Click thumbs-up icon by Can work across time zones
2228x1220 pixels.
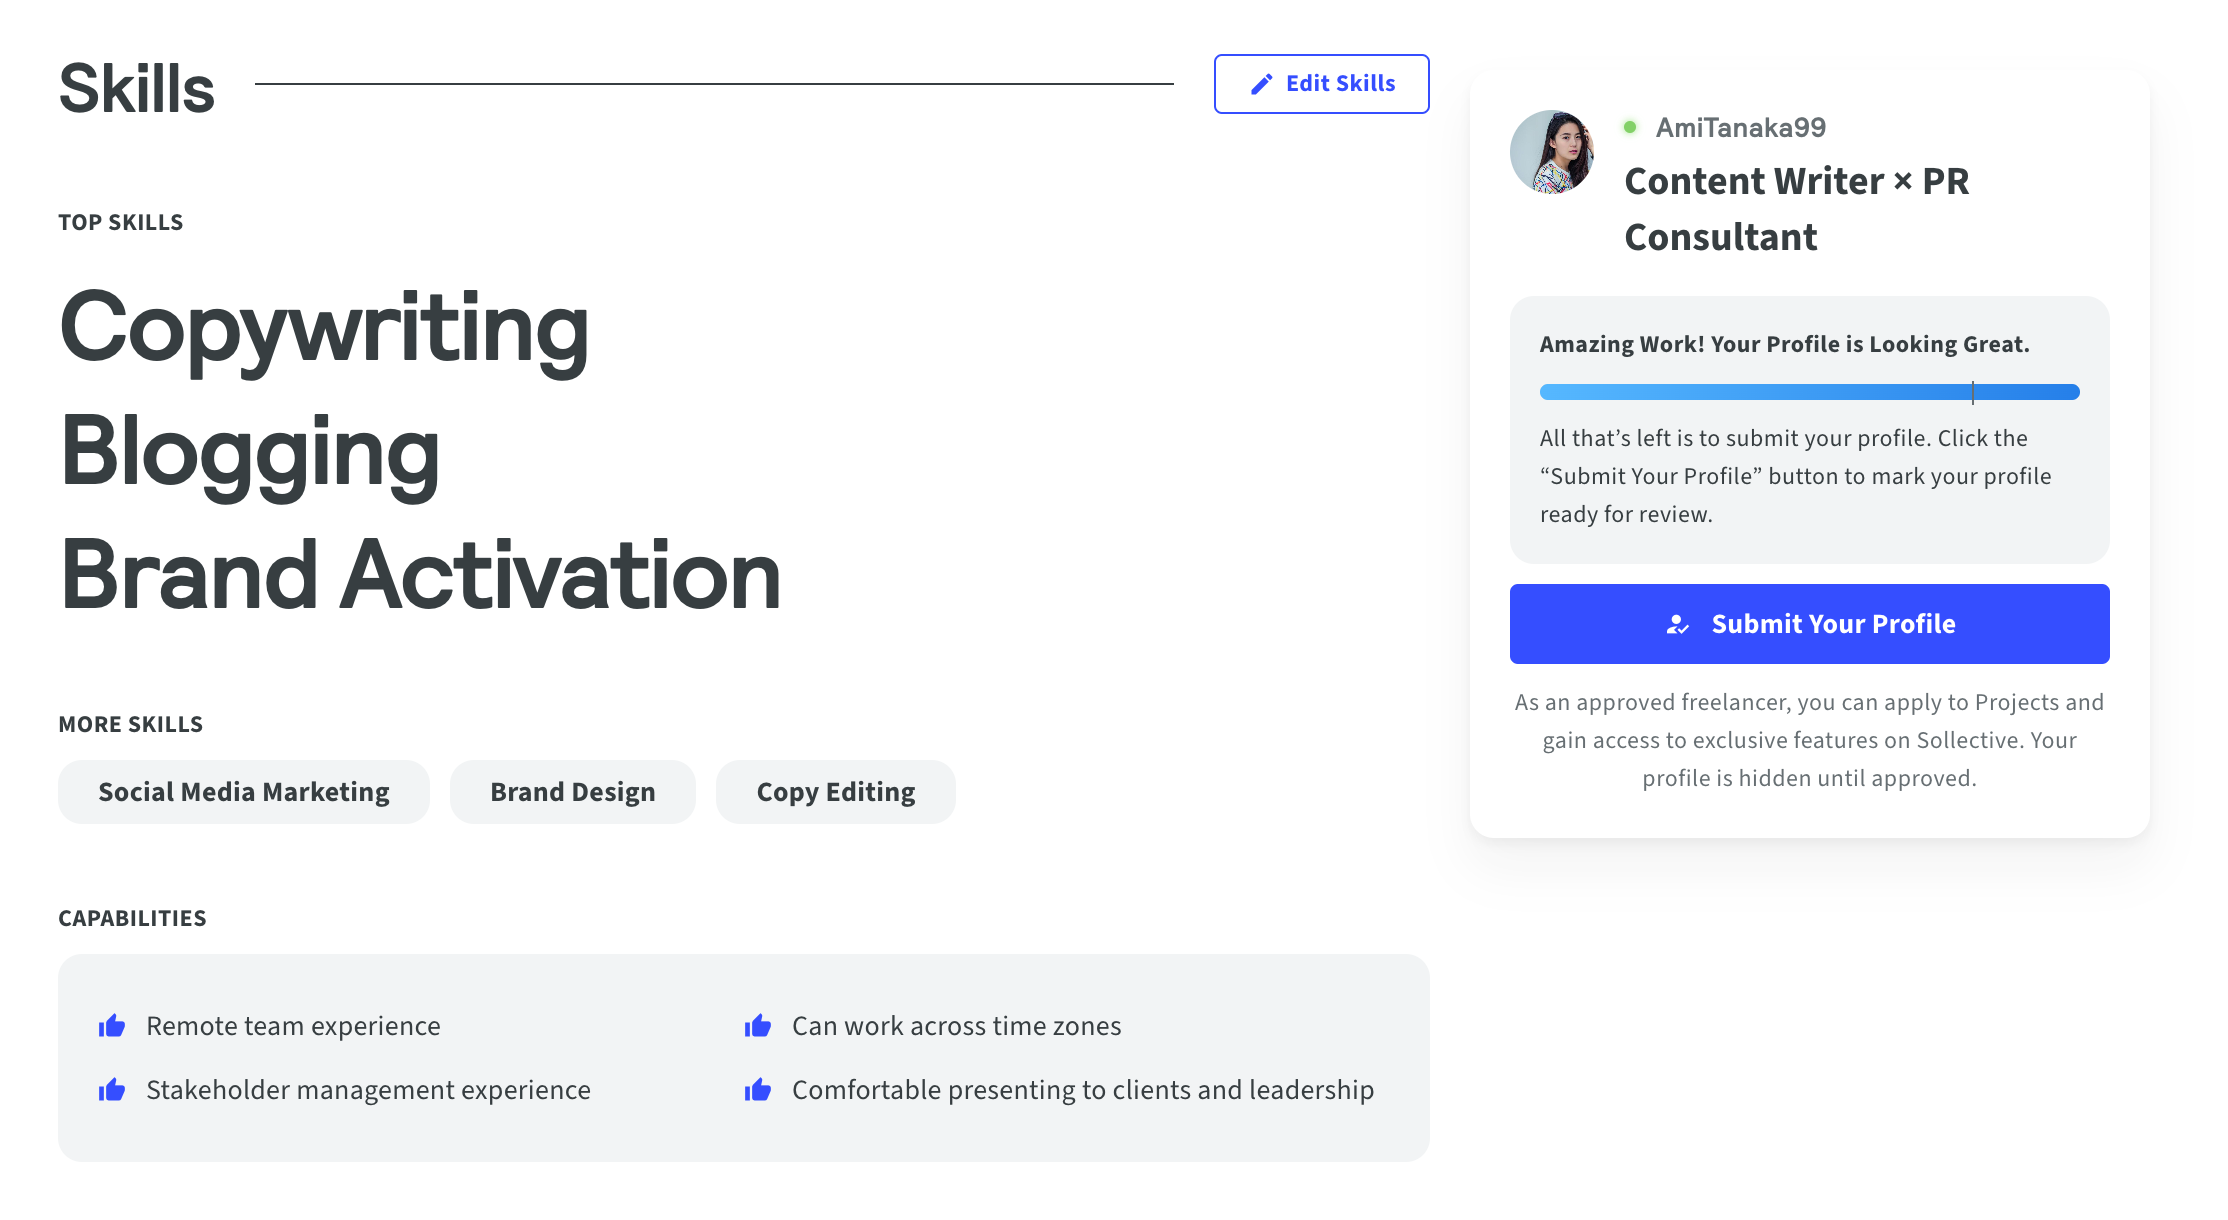pos(758,1026)
